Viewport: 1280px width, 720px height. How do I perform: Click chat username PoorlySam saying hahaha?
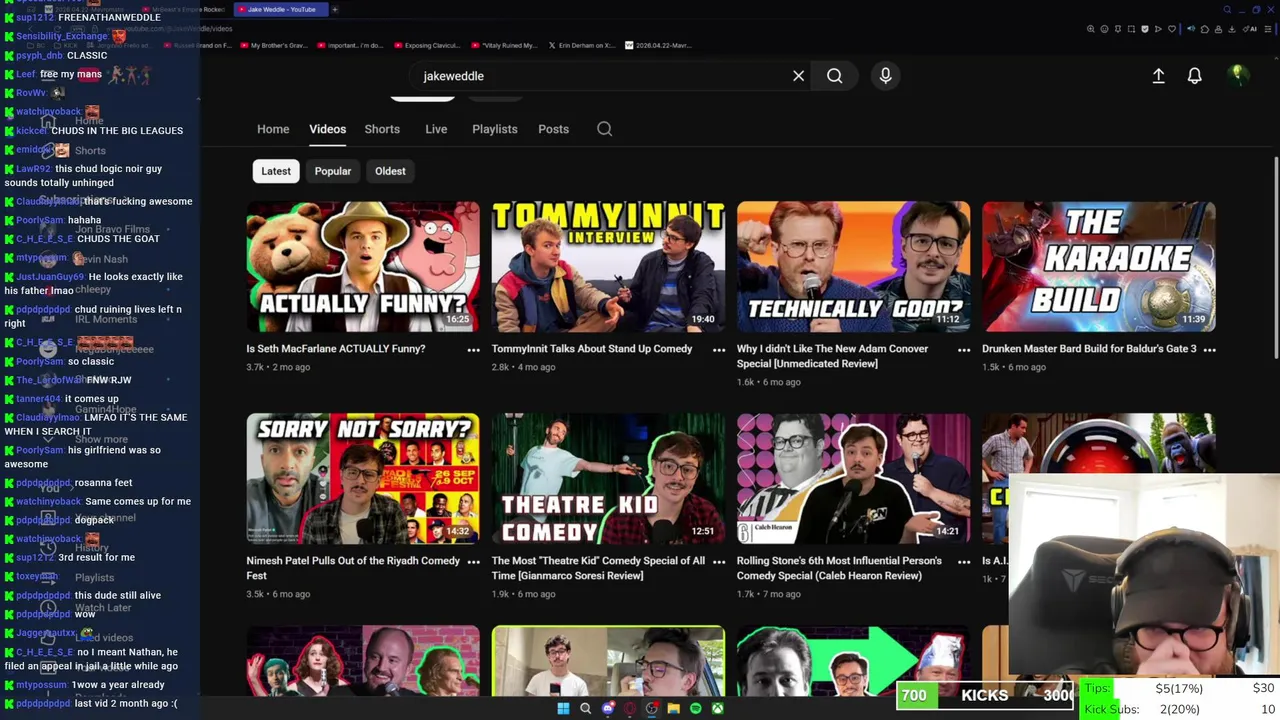[x=40, y=220]
